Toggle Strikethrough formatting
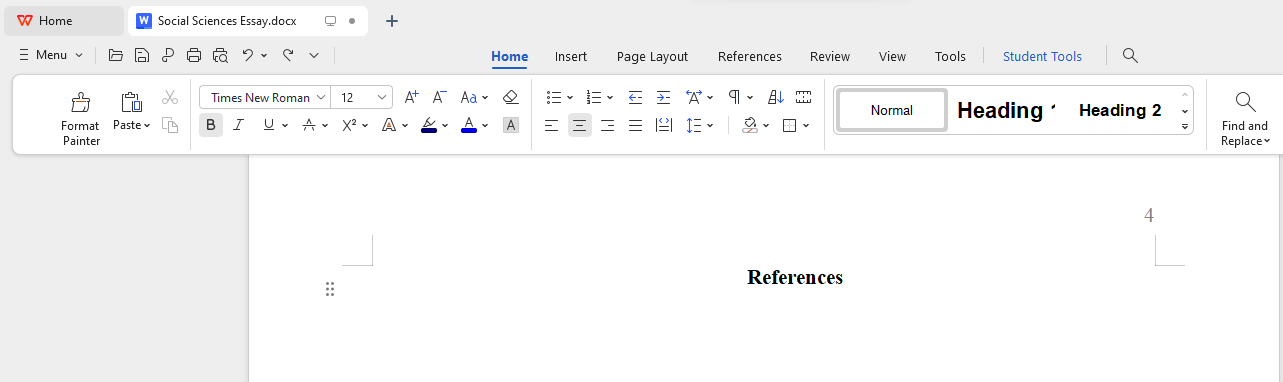The height and width of the screenshot is (382, 1283). point(309,125)
